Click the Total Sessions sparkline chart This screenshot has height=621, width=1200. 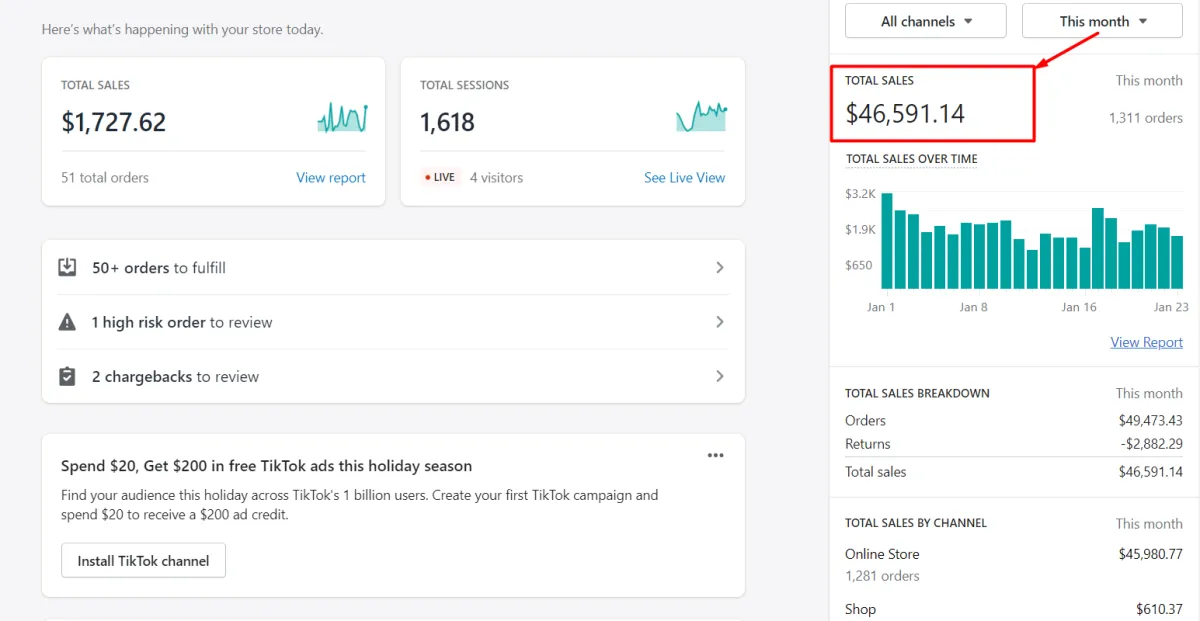click(x=701, y=117)
